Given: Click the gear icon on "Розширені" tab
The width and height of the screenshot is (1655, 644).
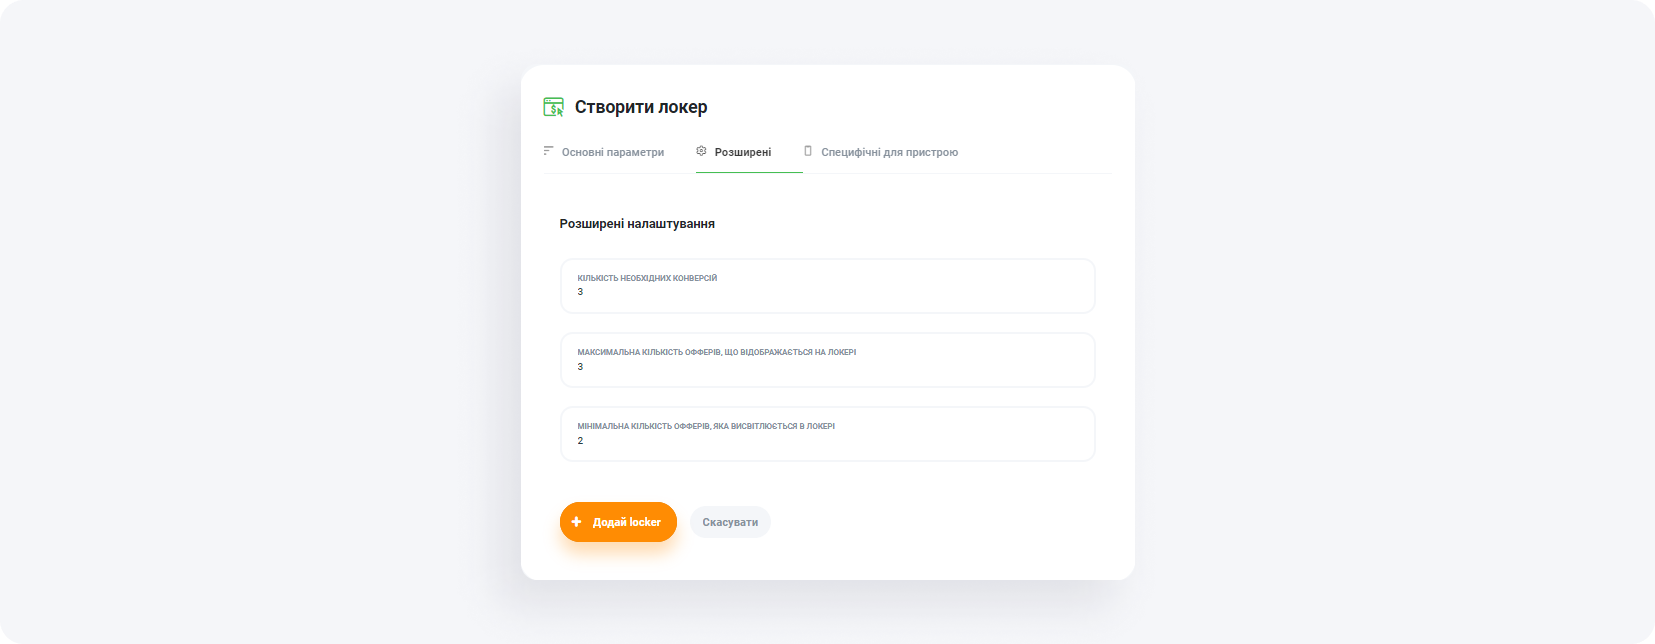Looking at the screenshot, I should click(x=701, y=150).
